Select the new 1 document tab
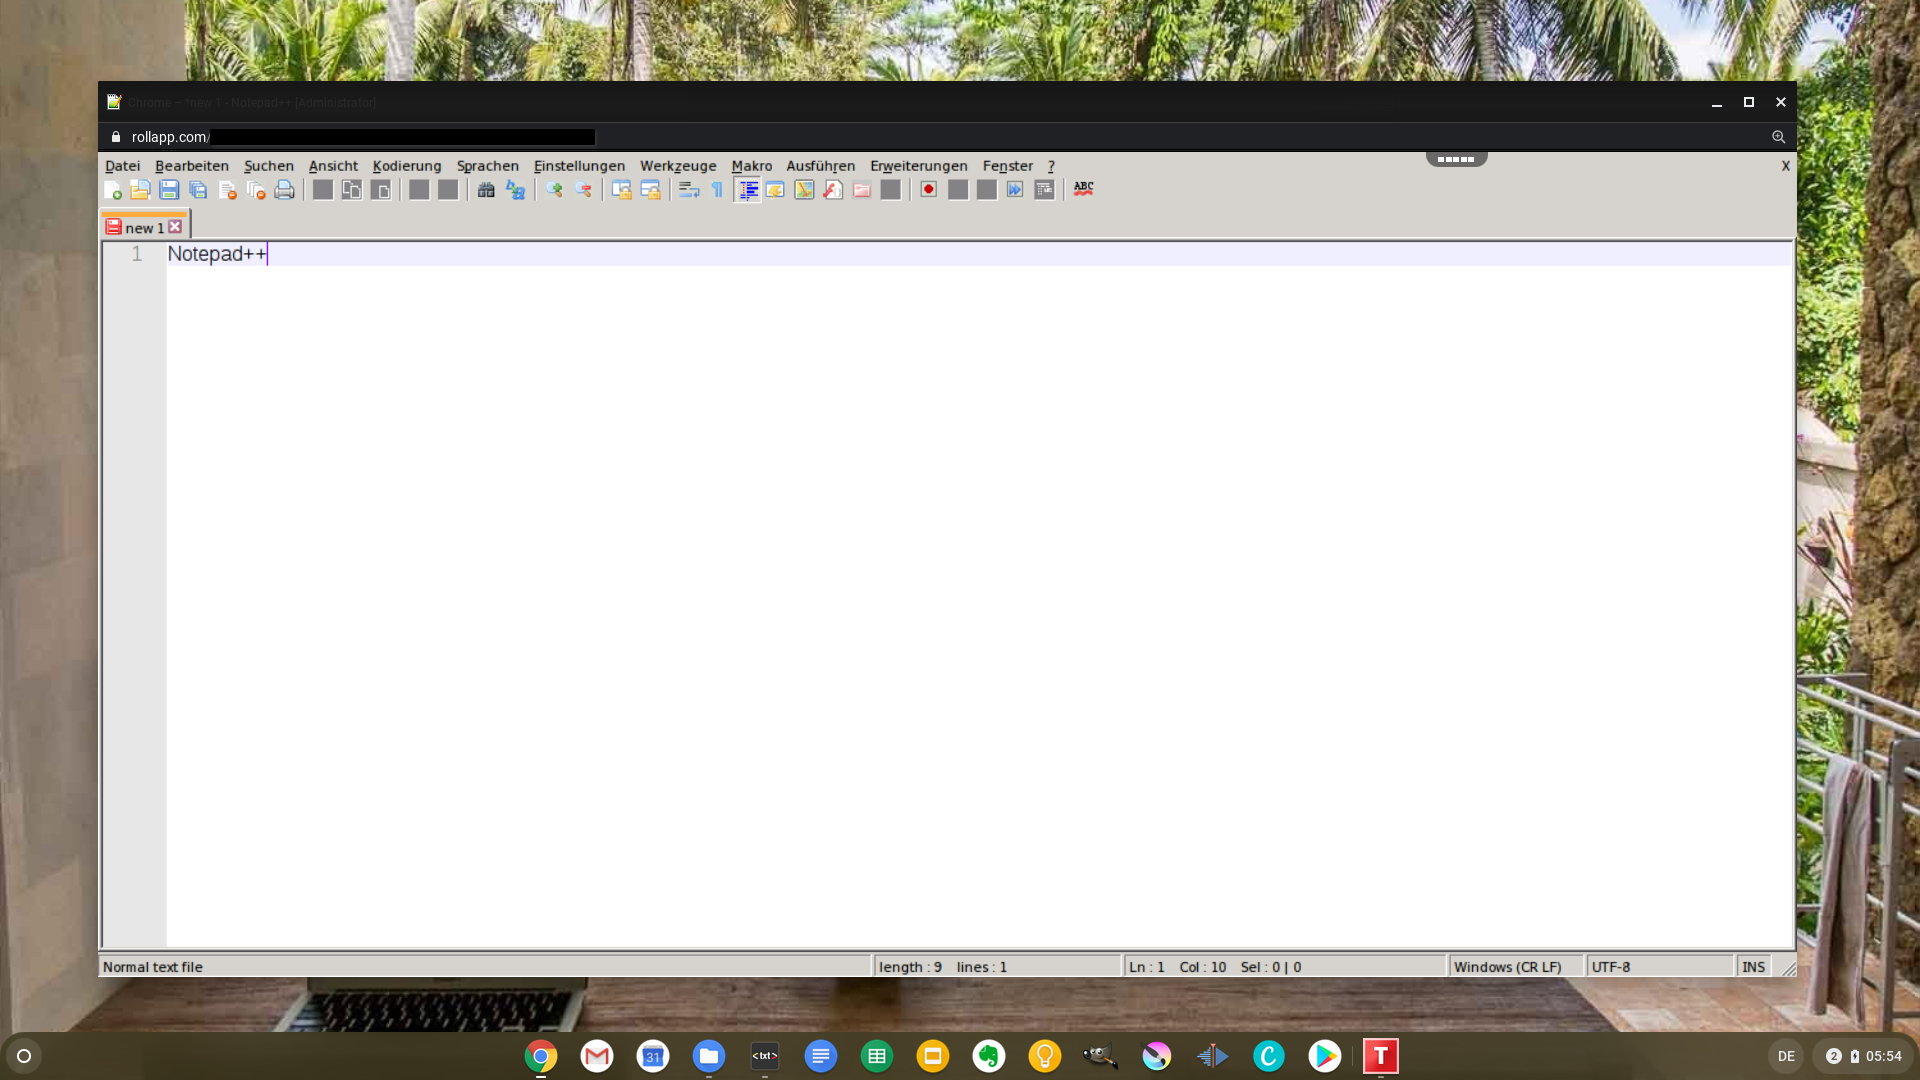 [x=144, y=228]
